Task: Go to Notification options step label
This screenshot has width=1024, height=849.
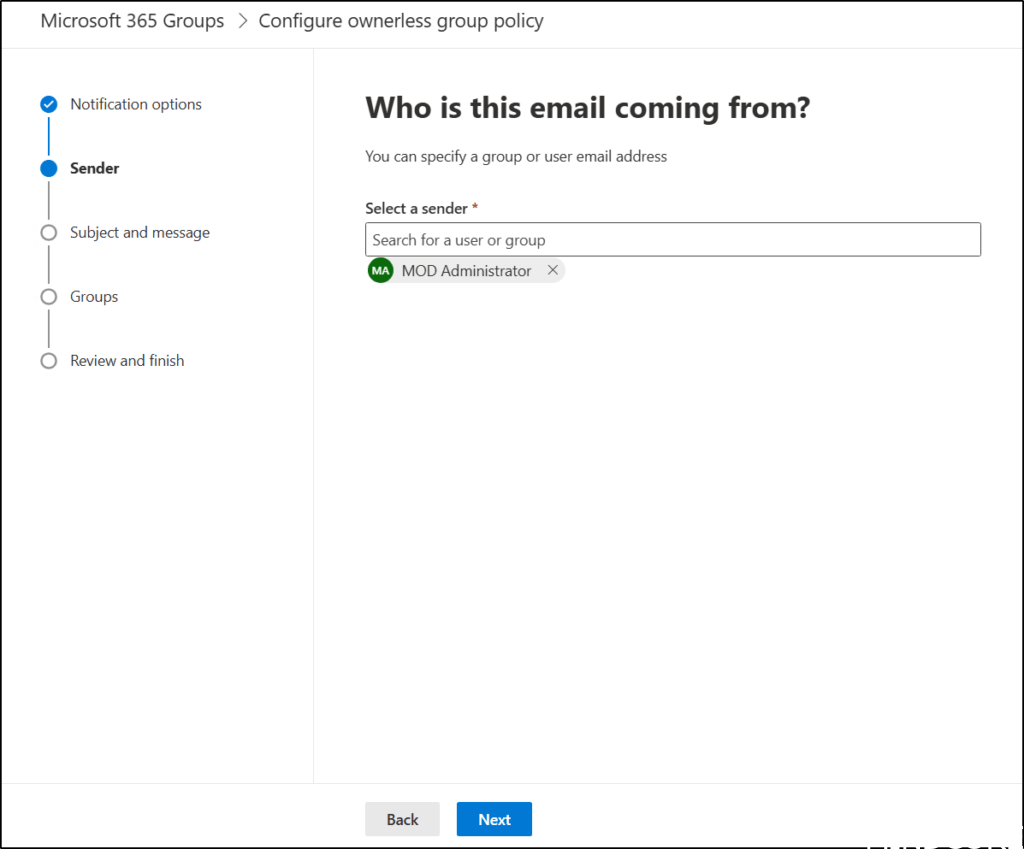Action: pos(135,105)
